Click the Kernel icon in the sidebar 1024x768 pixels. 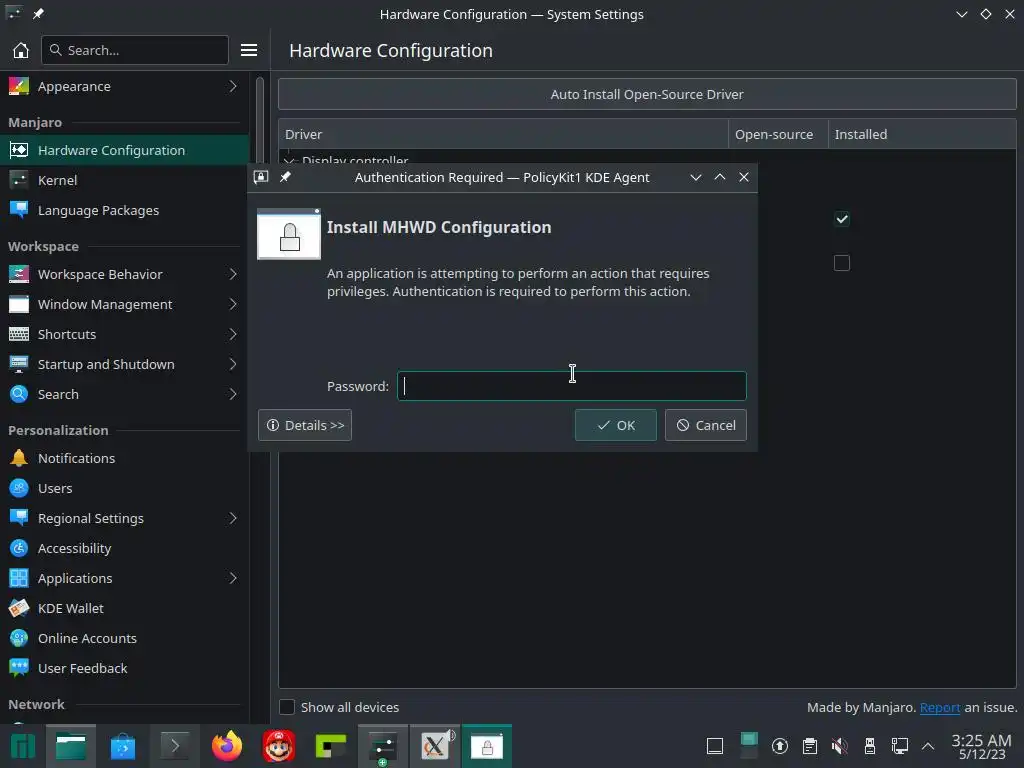pyautogui.click(x=19, y=180)
